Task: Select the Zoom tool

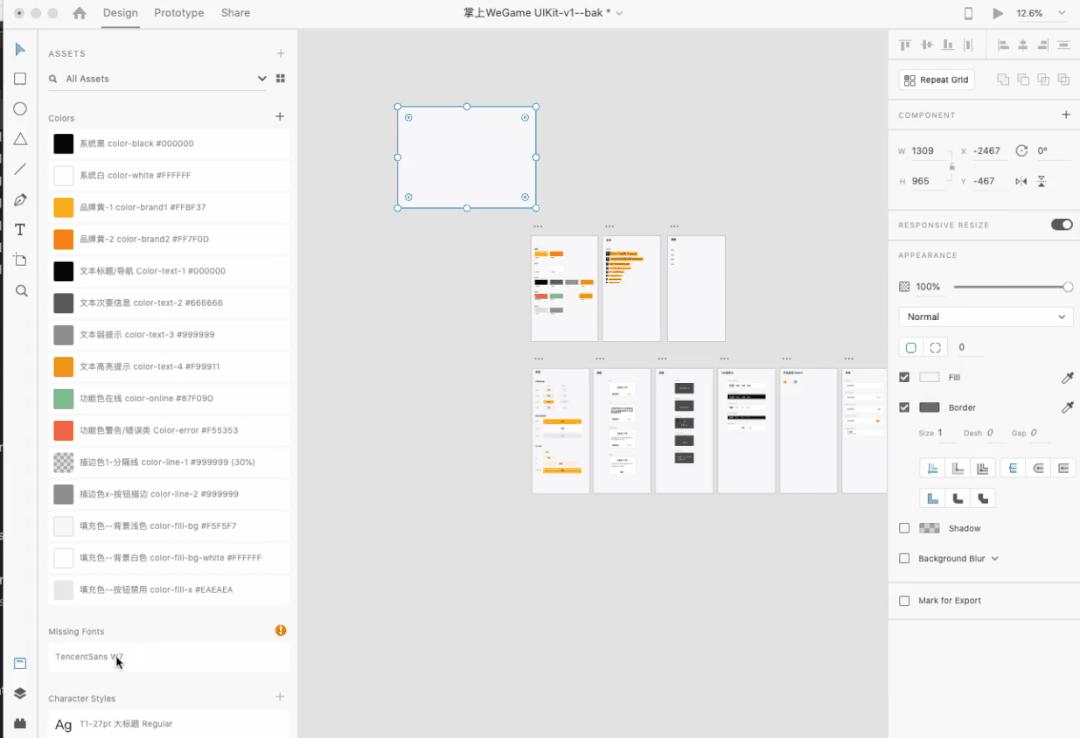Action: pyautogui.click(x=21, y=291)
